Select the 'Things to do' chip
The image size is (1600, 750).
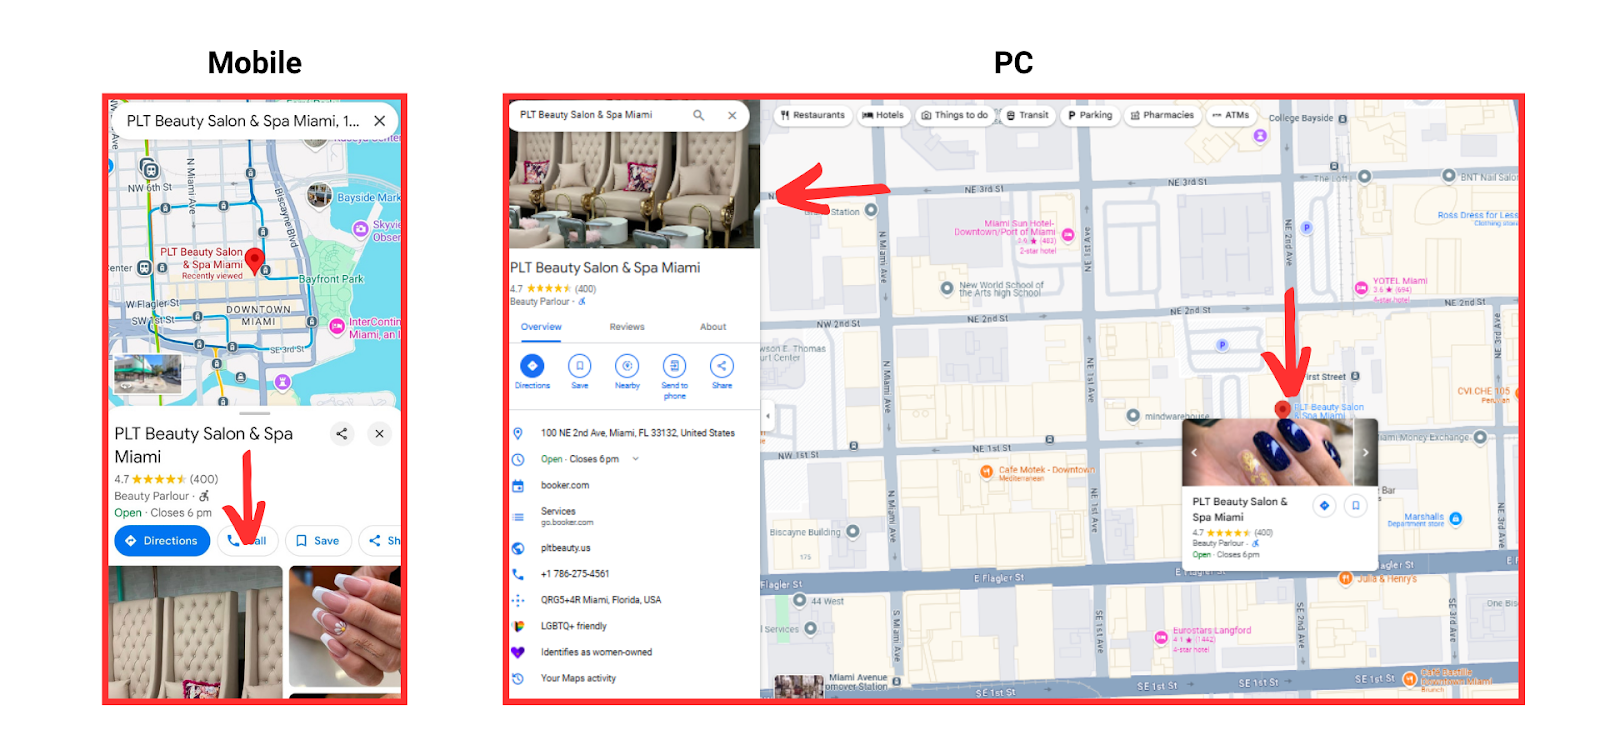coord(954,115)
